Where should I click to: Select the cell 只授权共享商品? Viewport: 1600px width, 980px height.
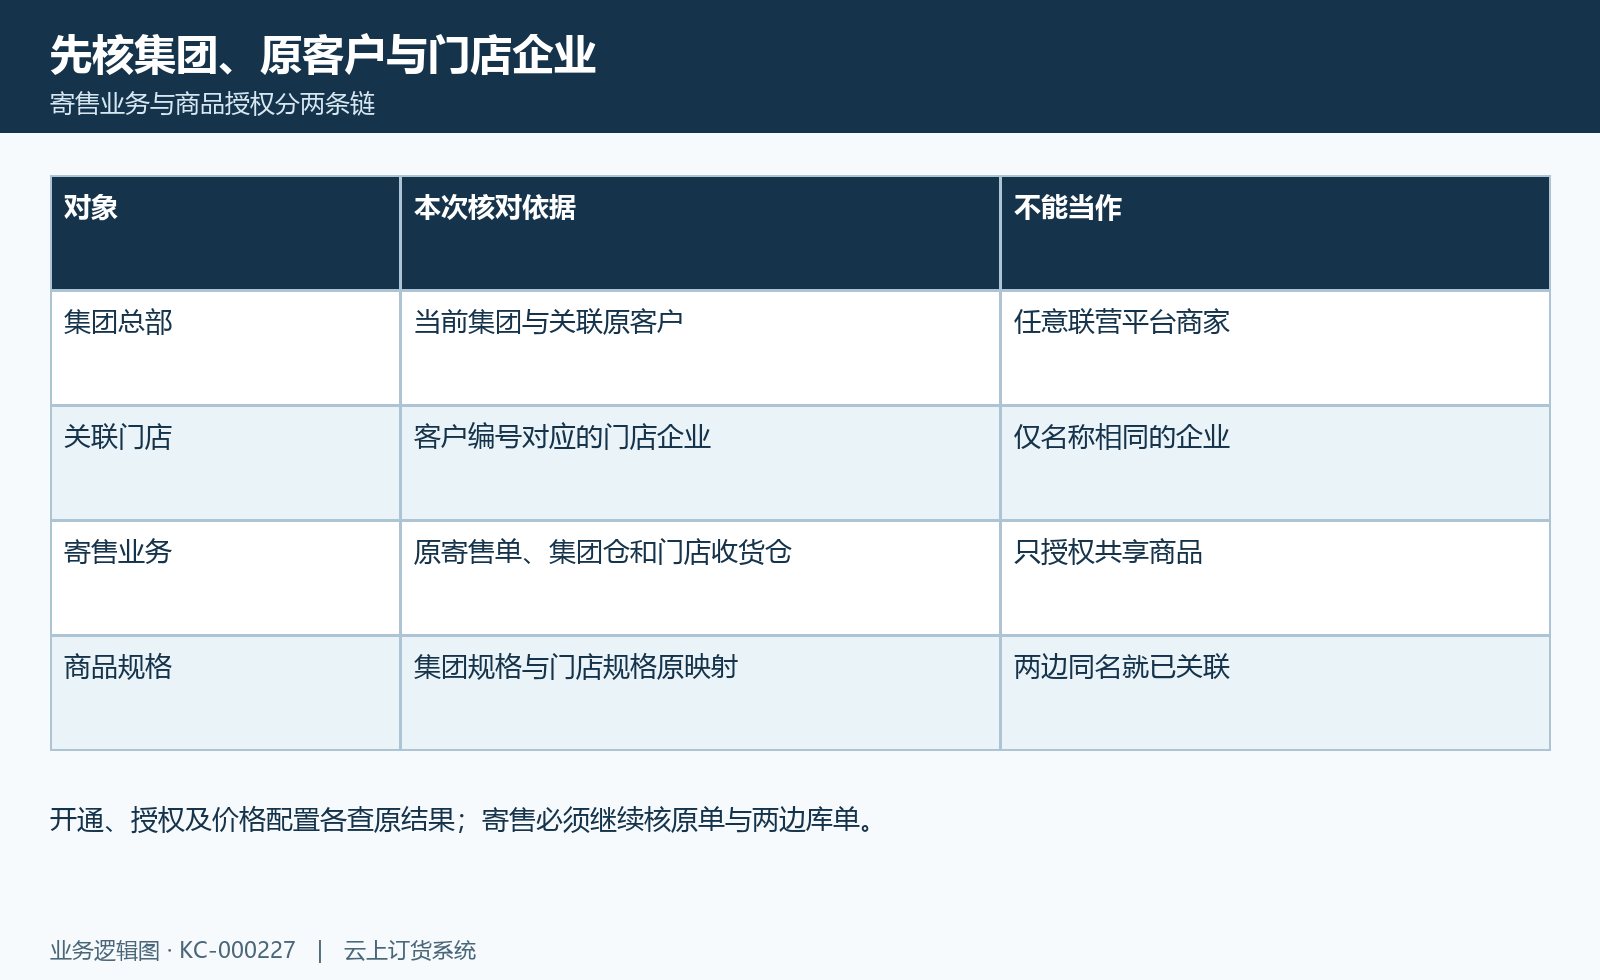pos(1275,578)
